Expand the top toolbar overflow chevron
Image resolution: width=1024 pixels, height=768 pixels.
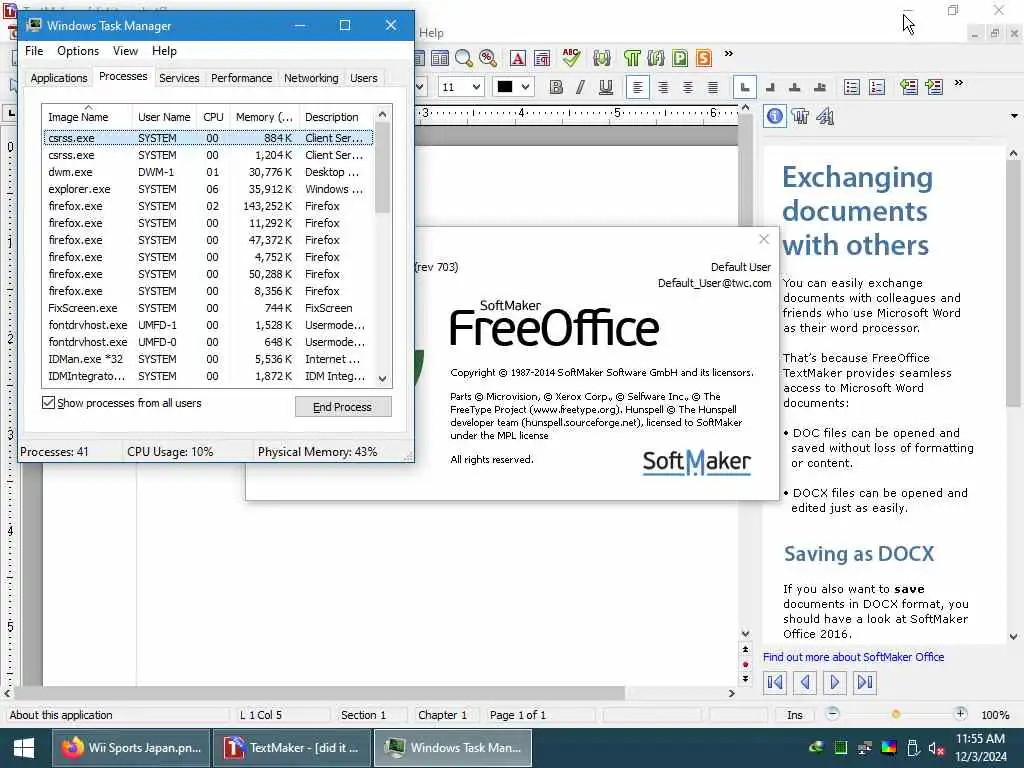[729, 54]
